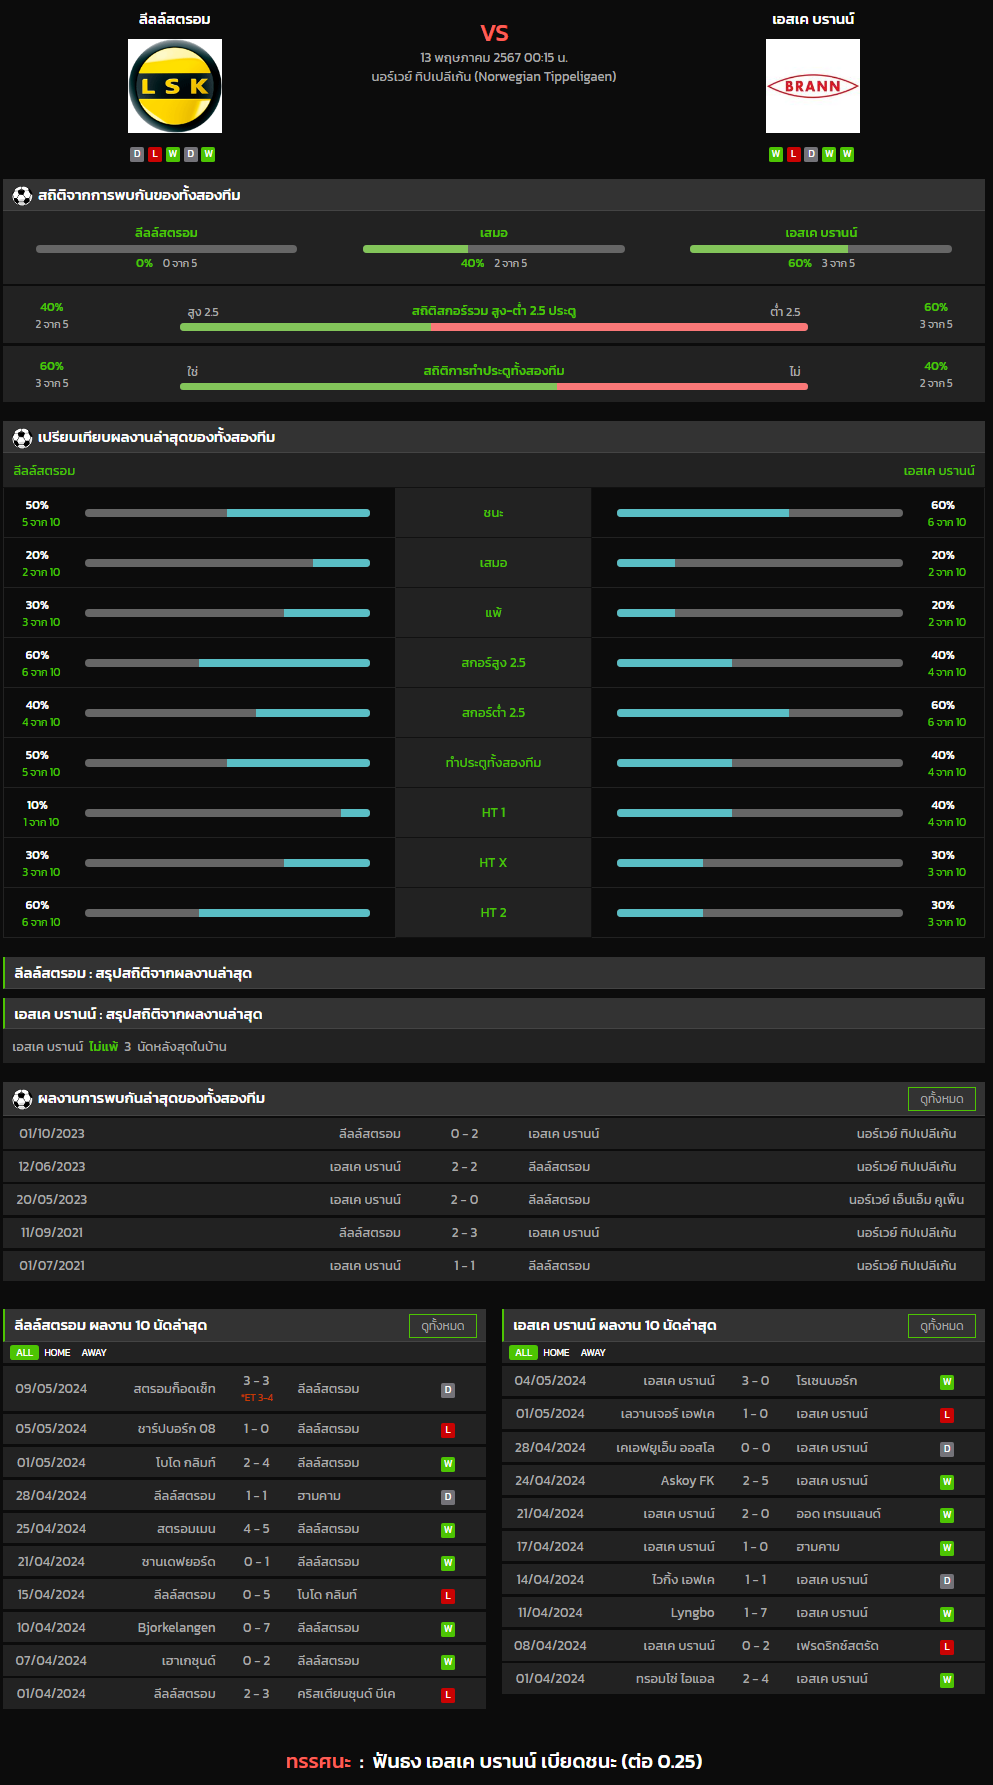Select AWAY tab in Lillestrøm results panel
Viewport: 993px width, 1785px height.
point(94,1353)
